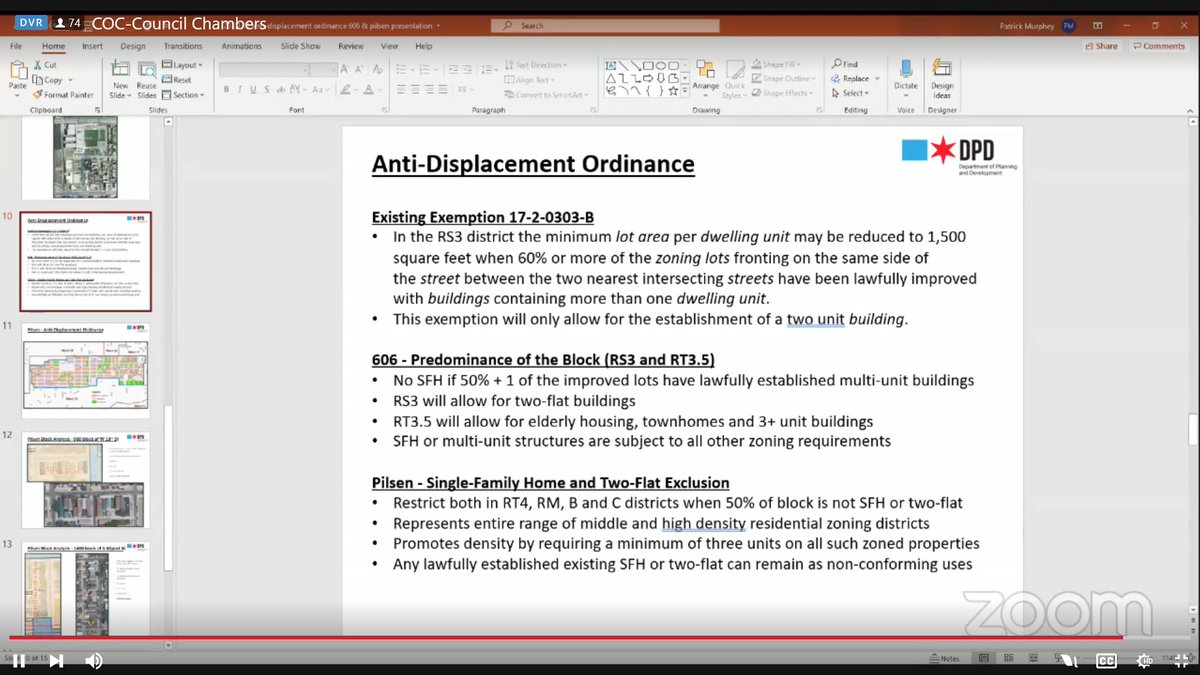The image size is (1200, 675).
Task: Click the Cut scissors command
Action: click(x=44, y=65)
